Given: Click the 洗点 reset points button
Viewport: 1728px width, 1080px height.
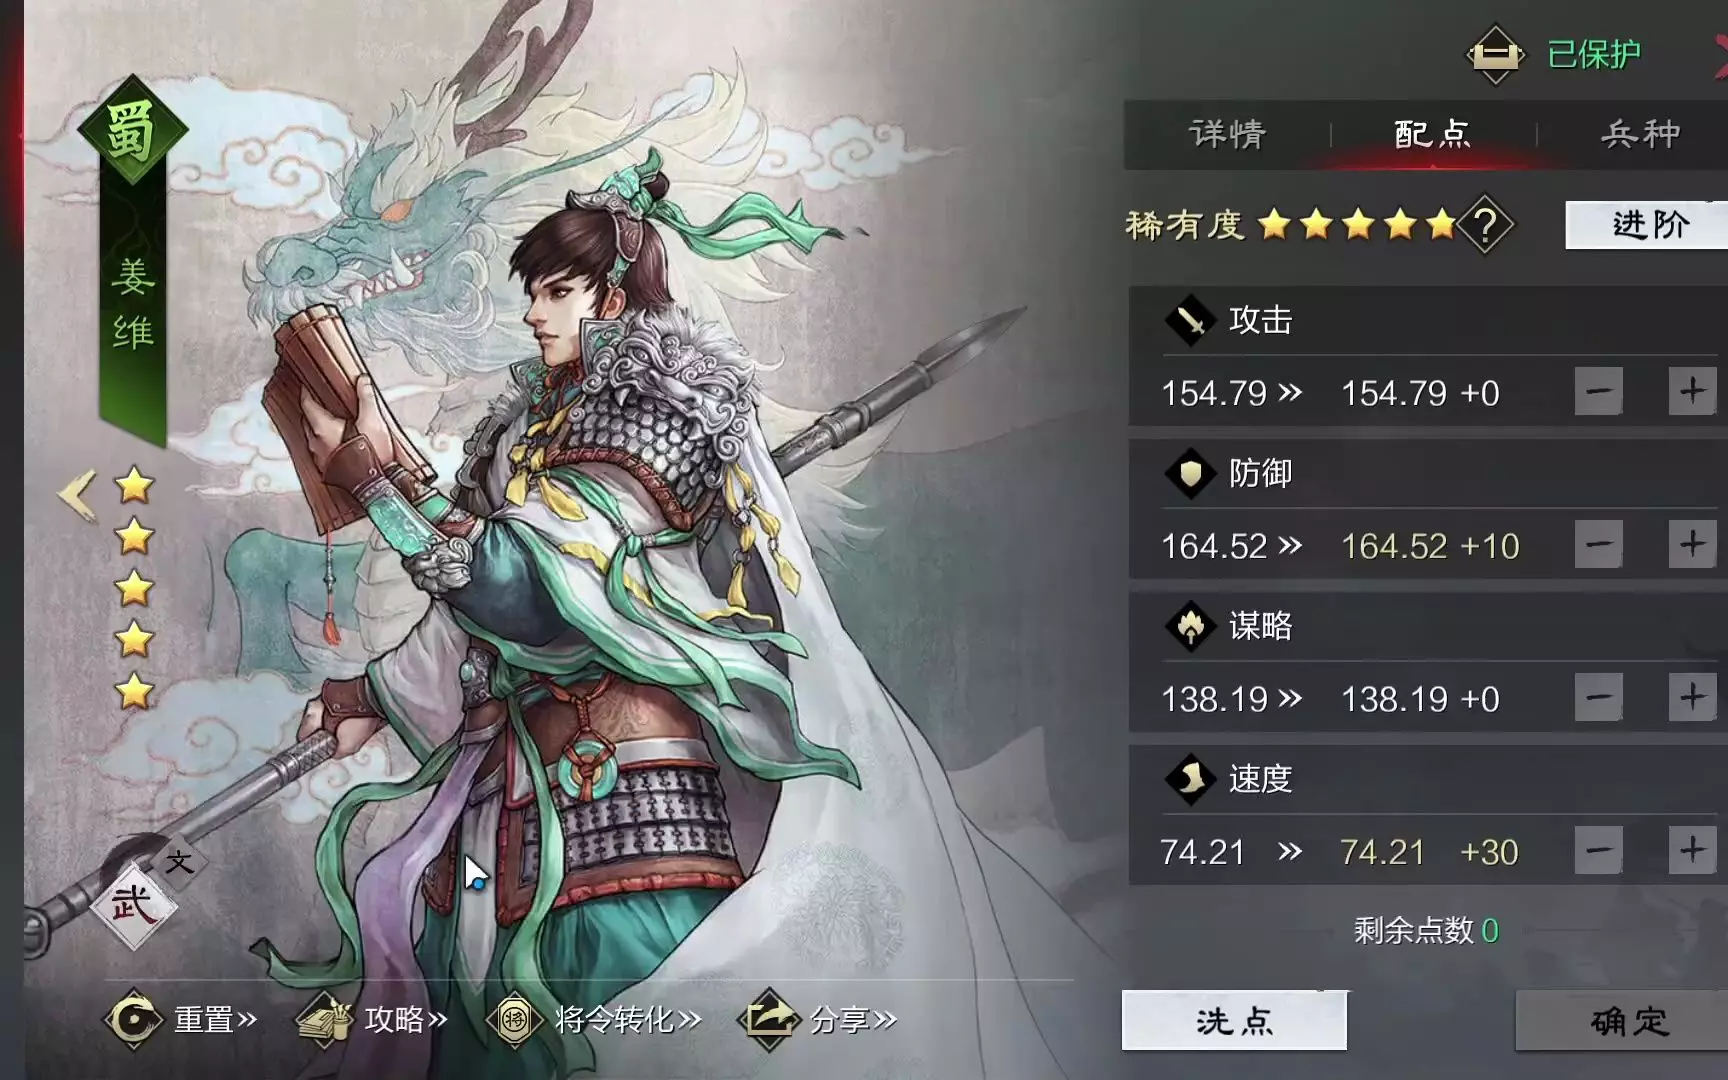Looking at the screenshot, I should pos(1234,1021).
